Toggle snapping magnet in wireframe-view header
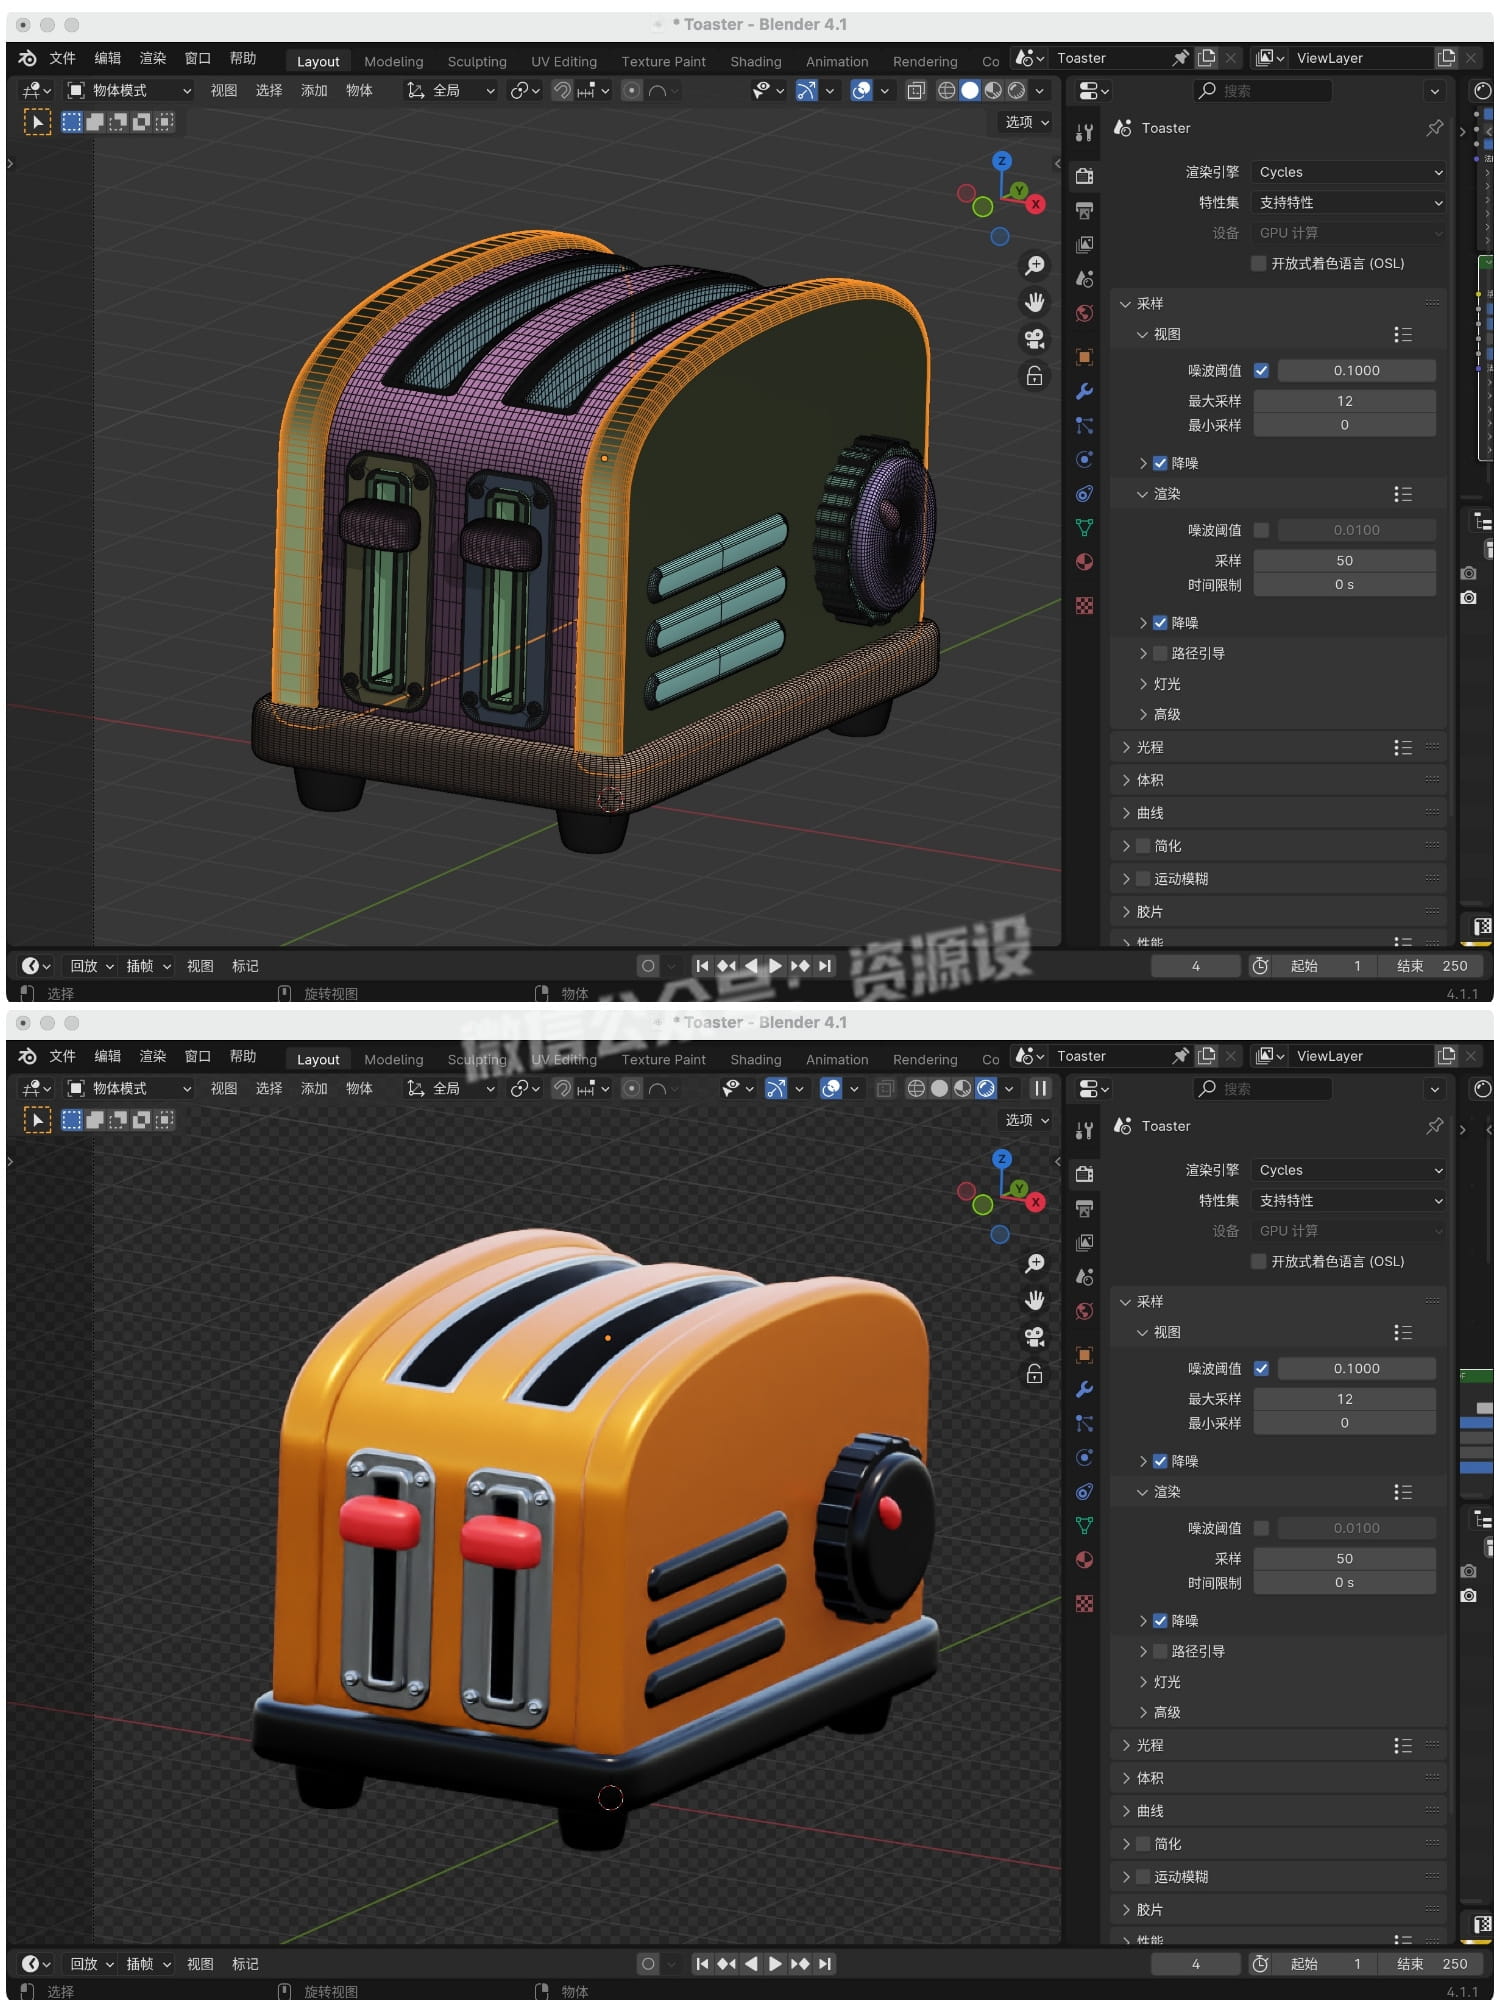 [x=563, y=91]
